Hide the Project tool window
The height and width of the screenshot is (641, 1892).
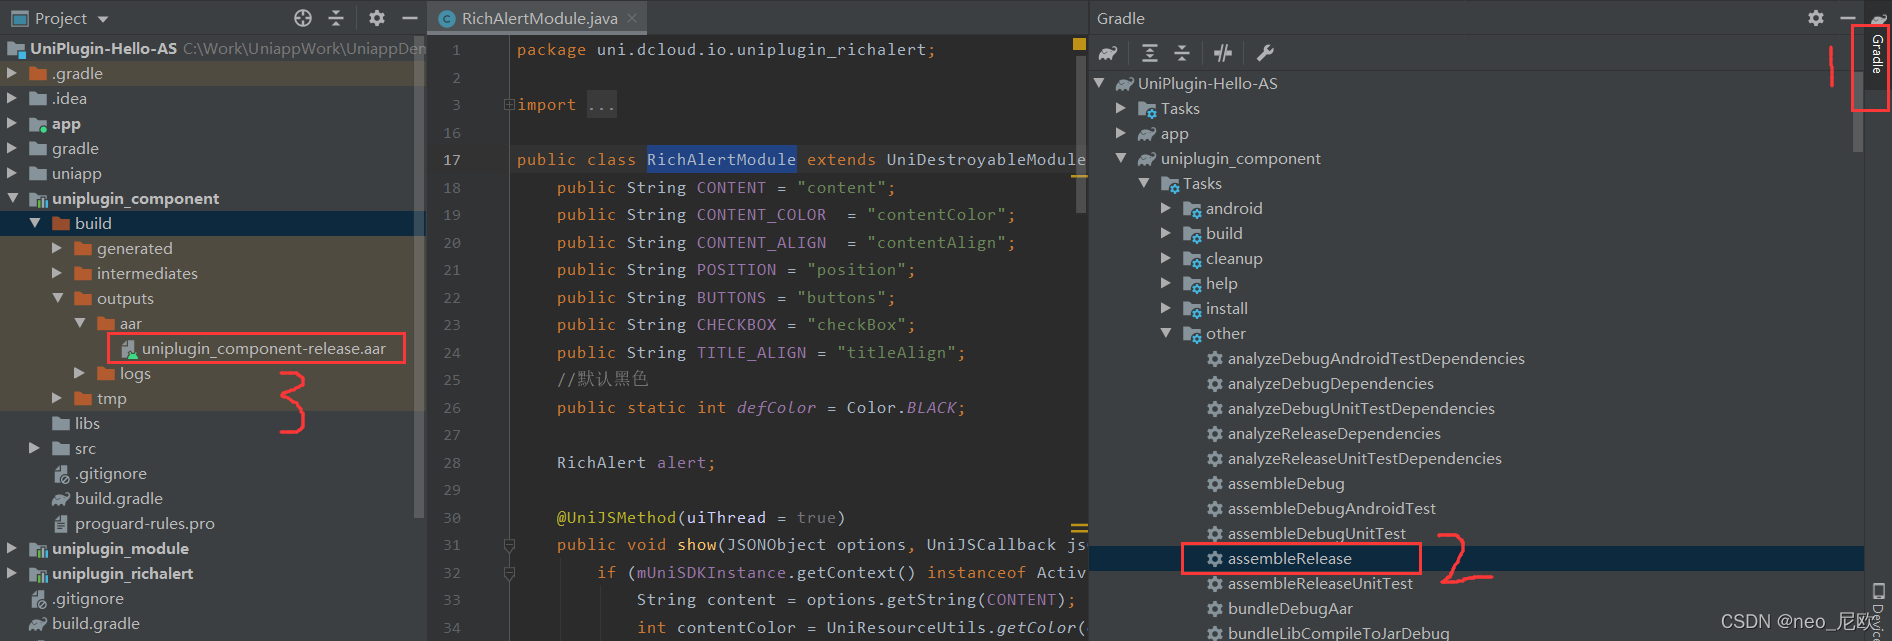click(x=409, y=18)
